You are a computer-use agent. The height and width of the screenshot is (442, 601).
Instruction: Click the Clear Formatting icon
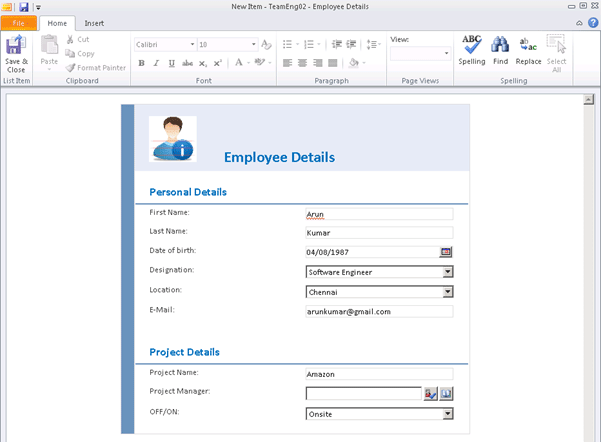[266, 44]
